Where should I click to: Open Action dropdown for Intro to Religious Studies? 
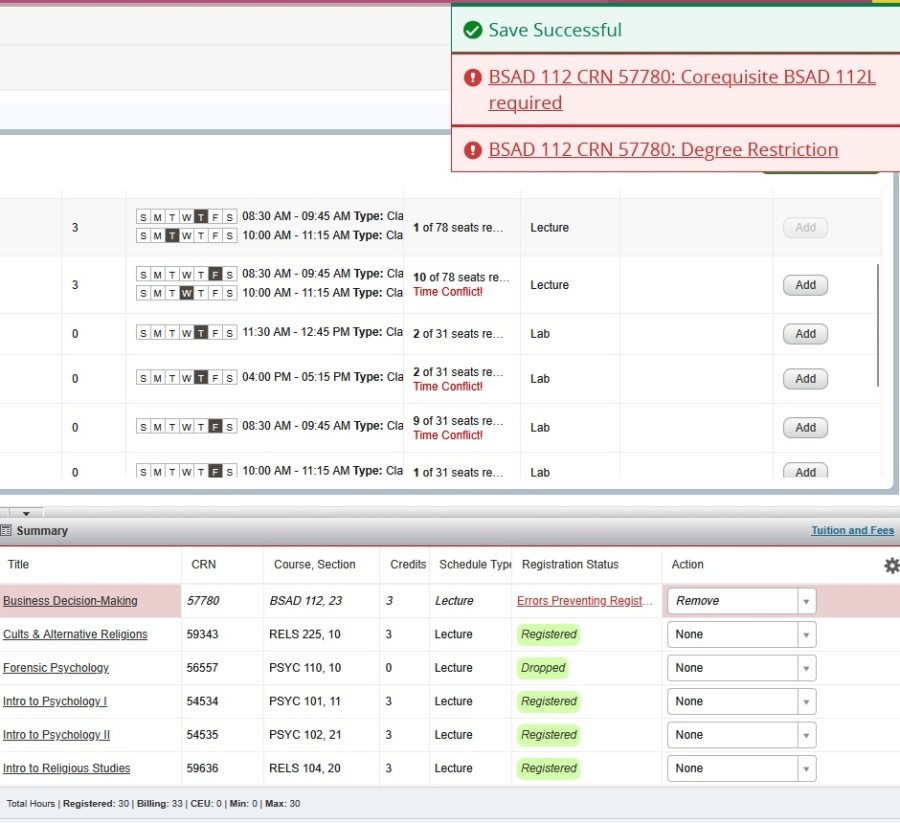(805, 769)
